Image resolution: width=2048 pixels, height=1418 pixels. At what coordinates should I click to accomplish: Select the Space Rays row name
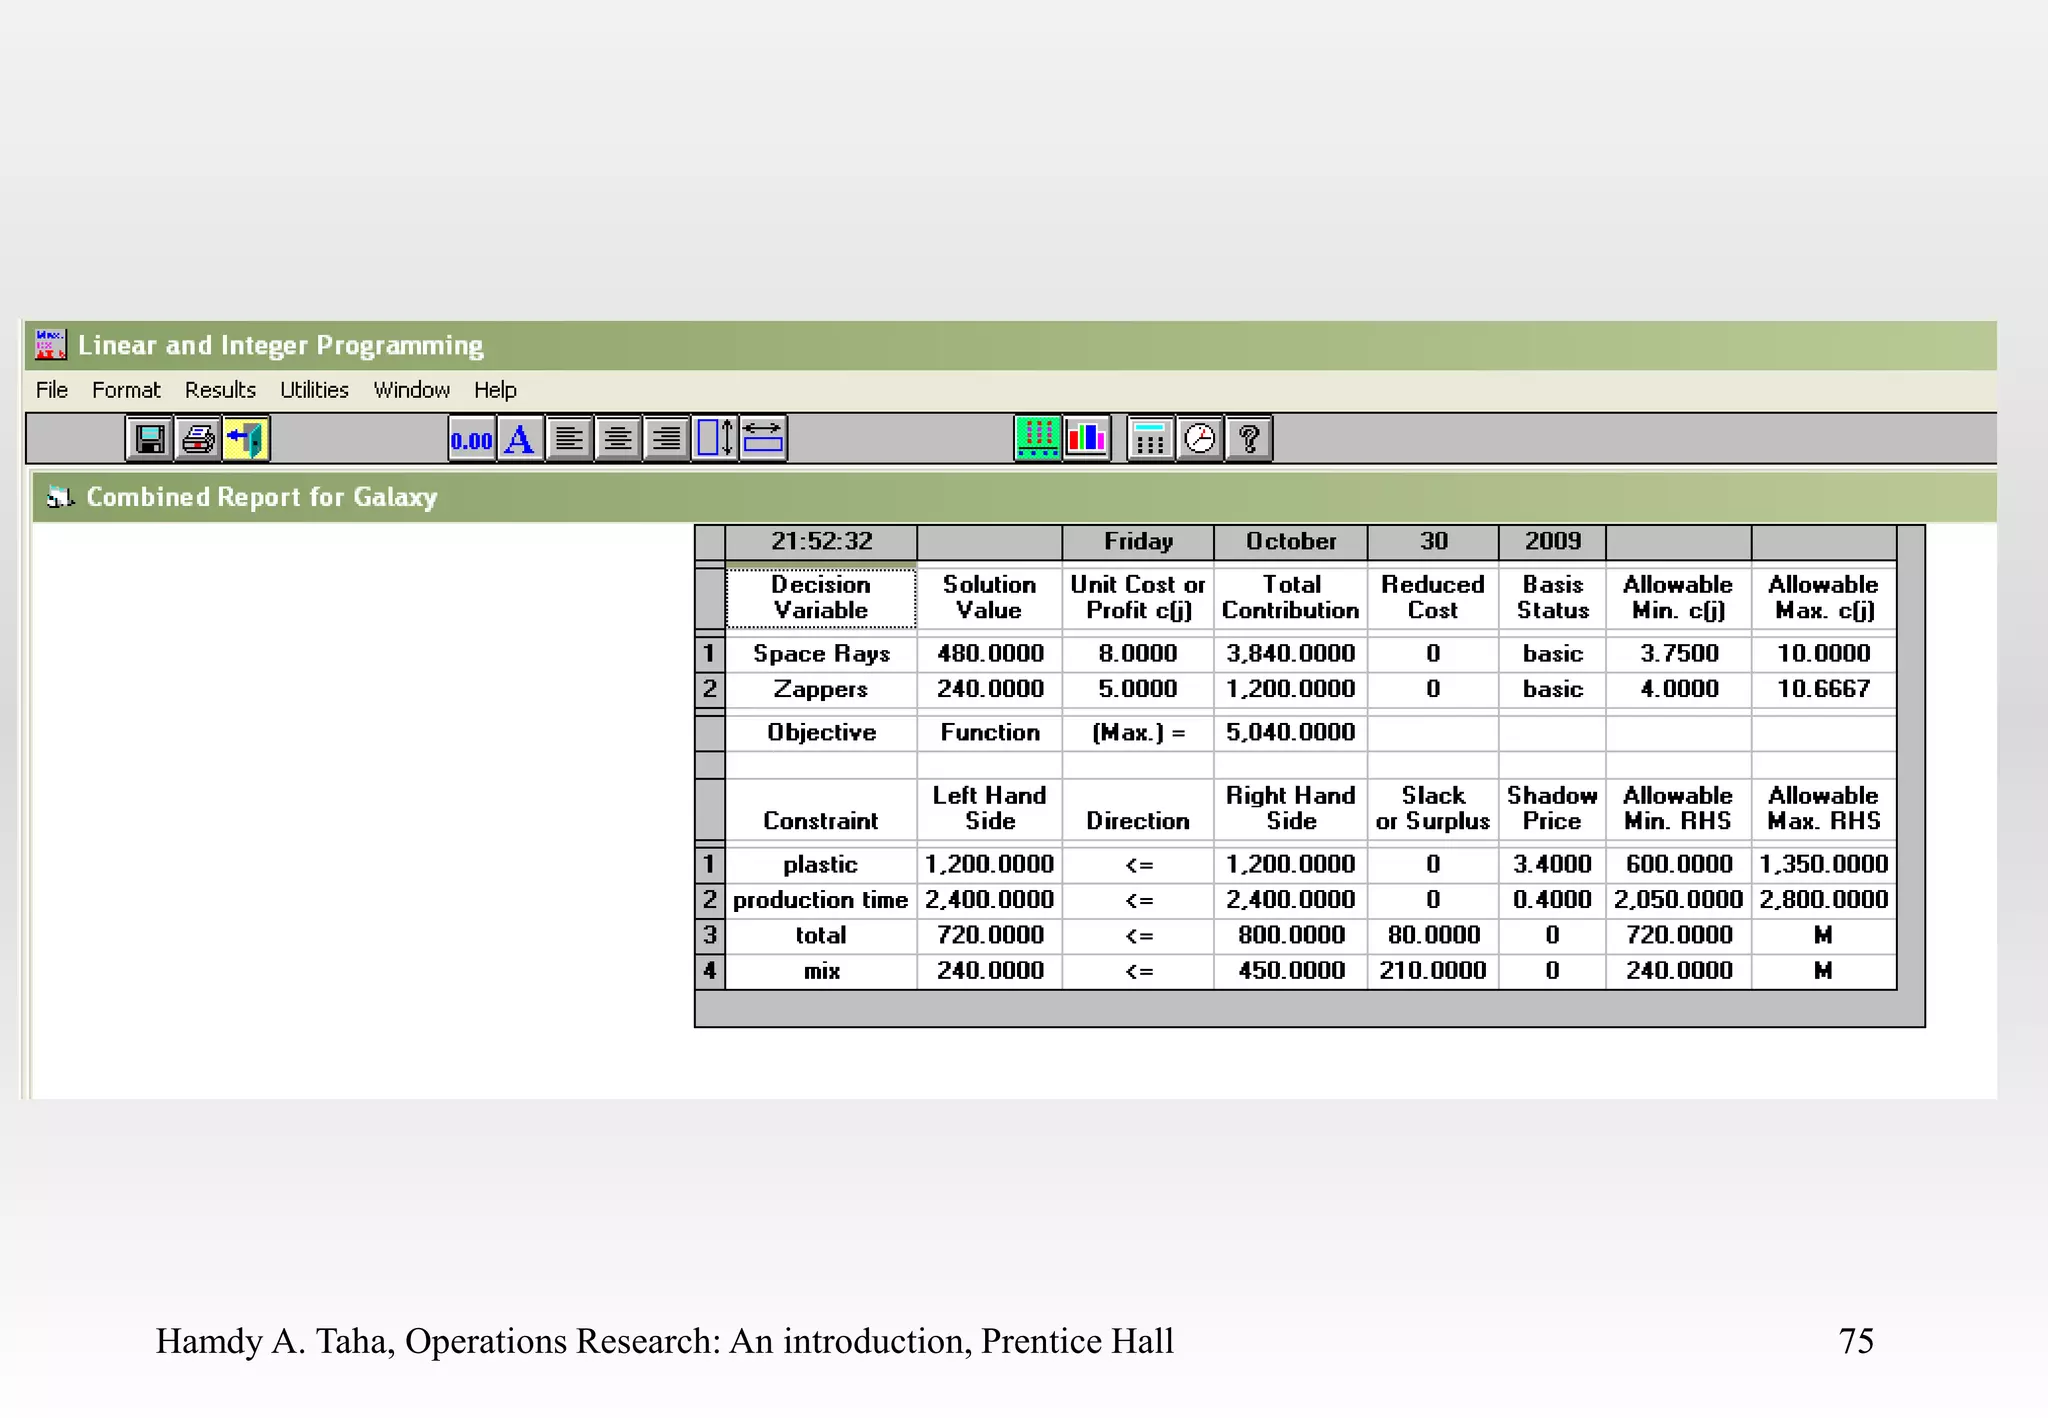821,654
